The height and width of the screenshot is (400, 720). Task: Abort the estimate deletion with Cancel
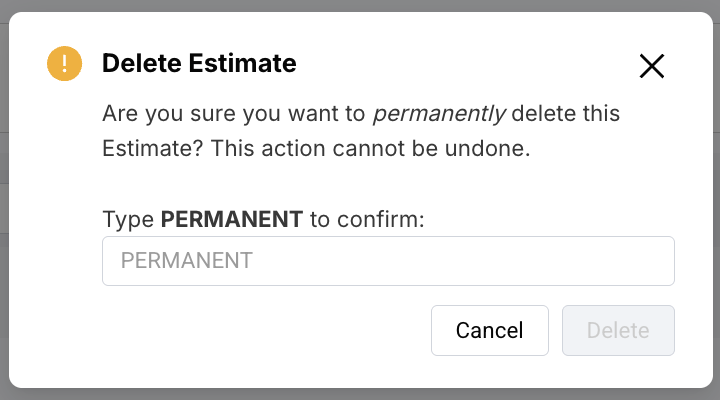pos(489,330)
